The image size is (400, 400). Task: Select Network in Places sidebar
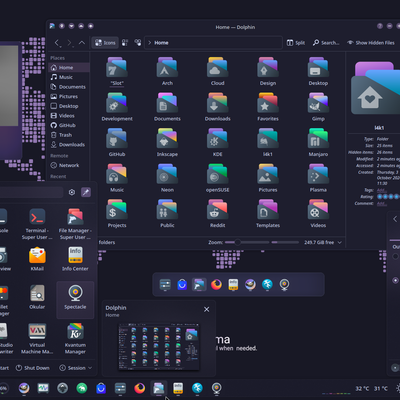click(69, 165)
